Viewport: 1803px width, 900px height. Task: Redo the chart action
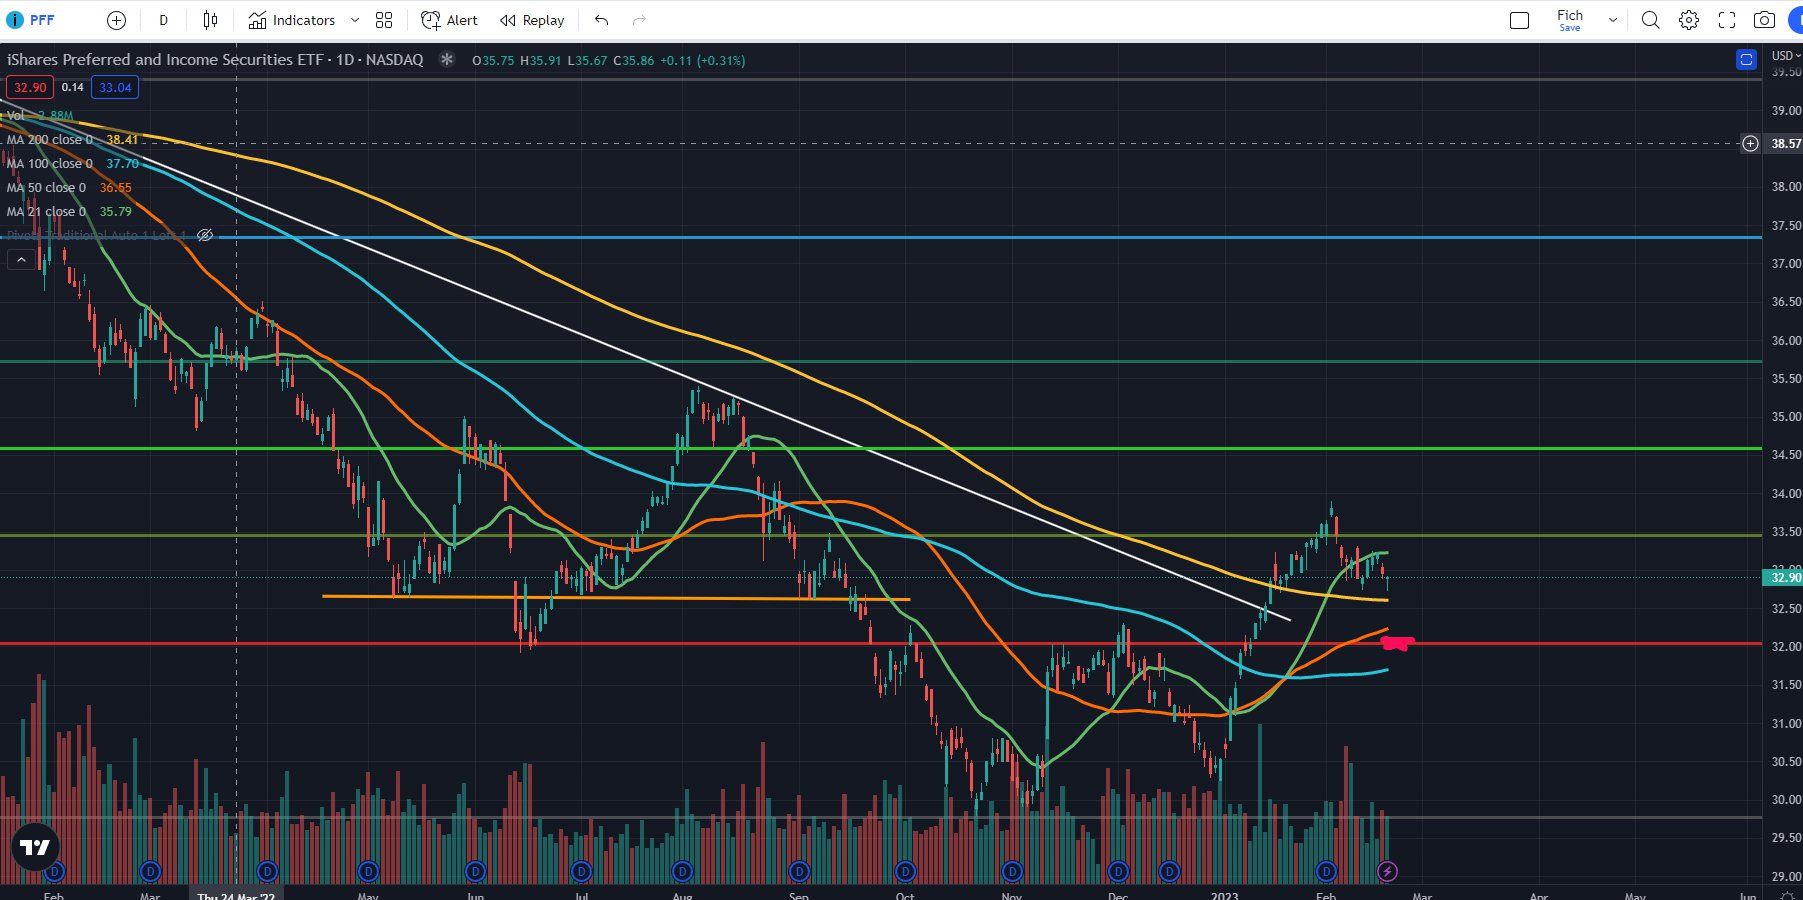(x=640, y=20)
